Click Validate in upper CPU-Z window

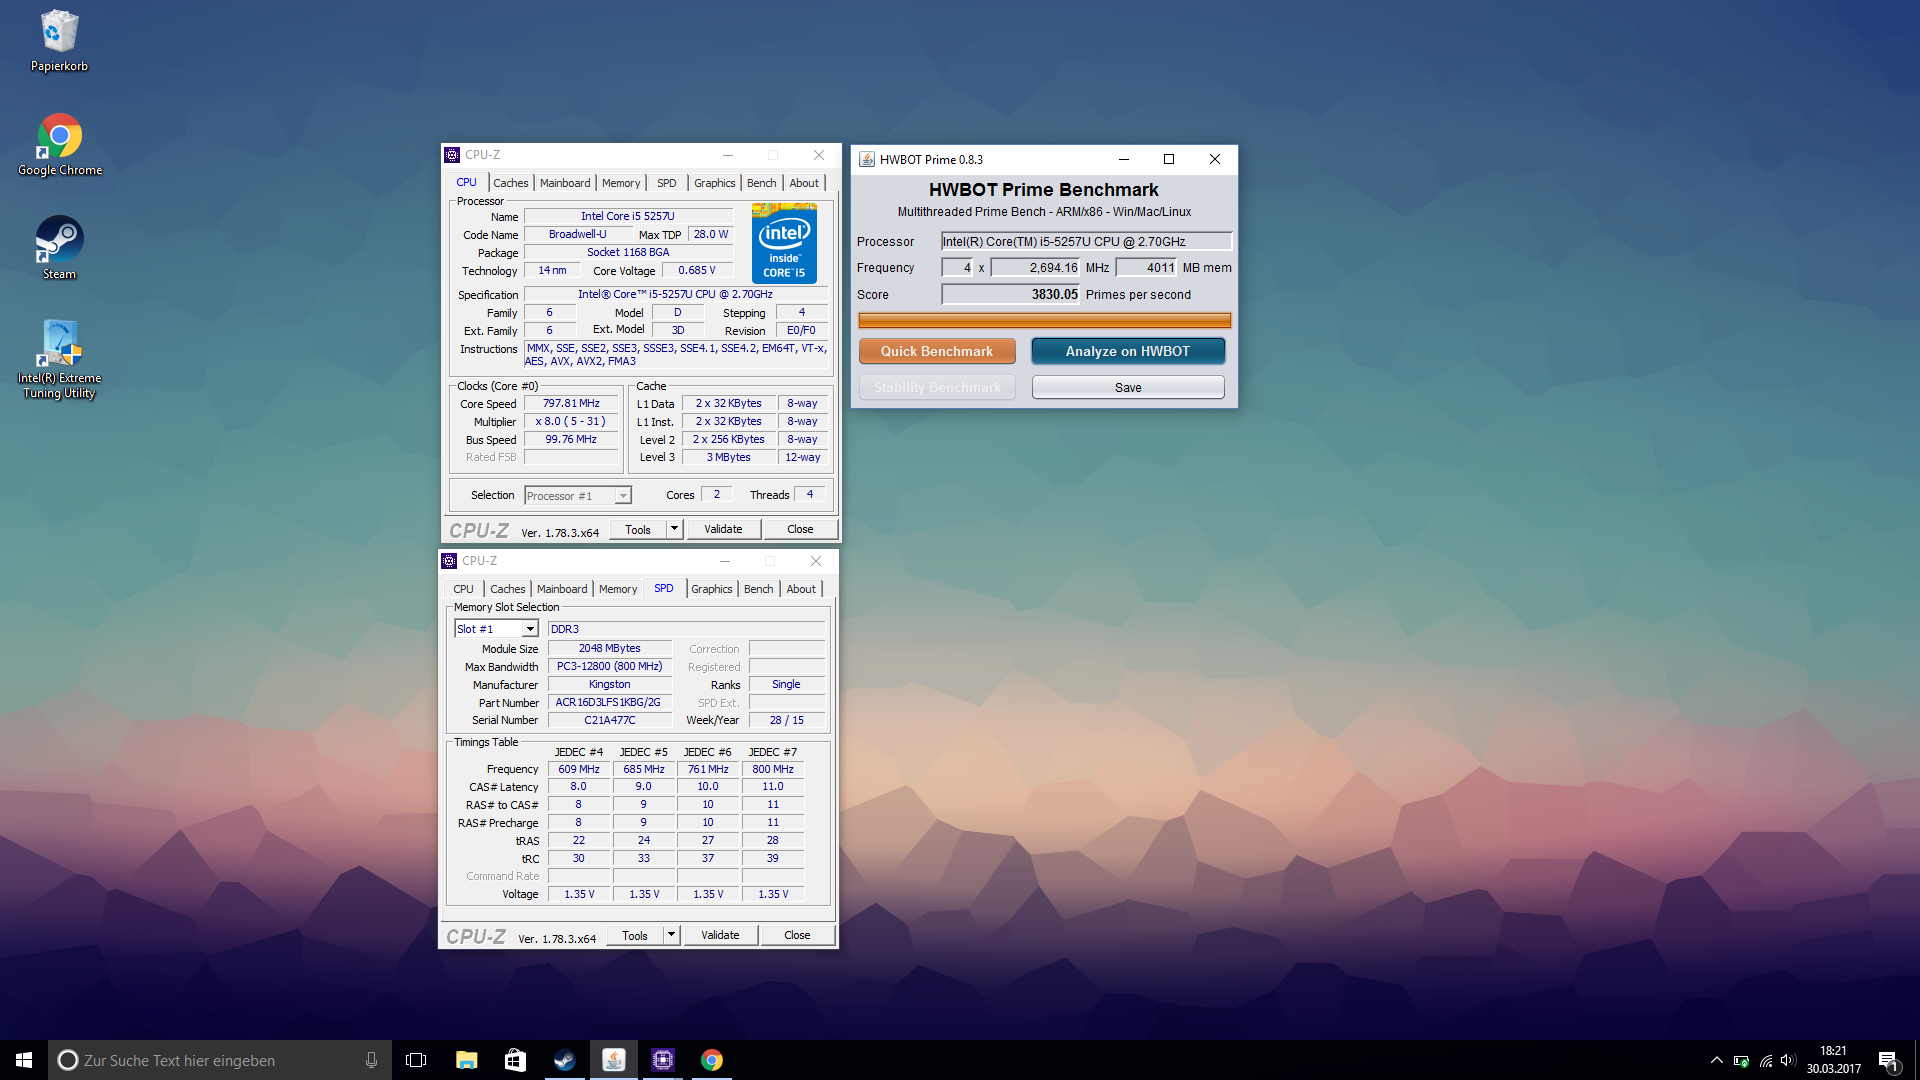[x=723, y=529]
